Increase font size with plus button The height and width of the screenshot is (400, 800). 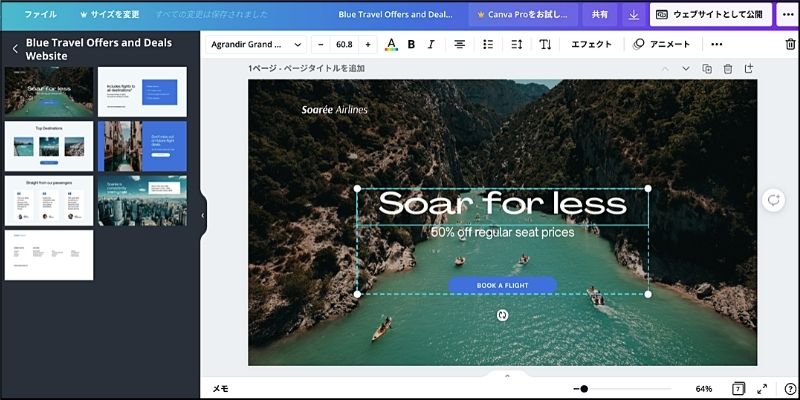pos(368,44)
